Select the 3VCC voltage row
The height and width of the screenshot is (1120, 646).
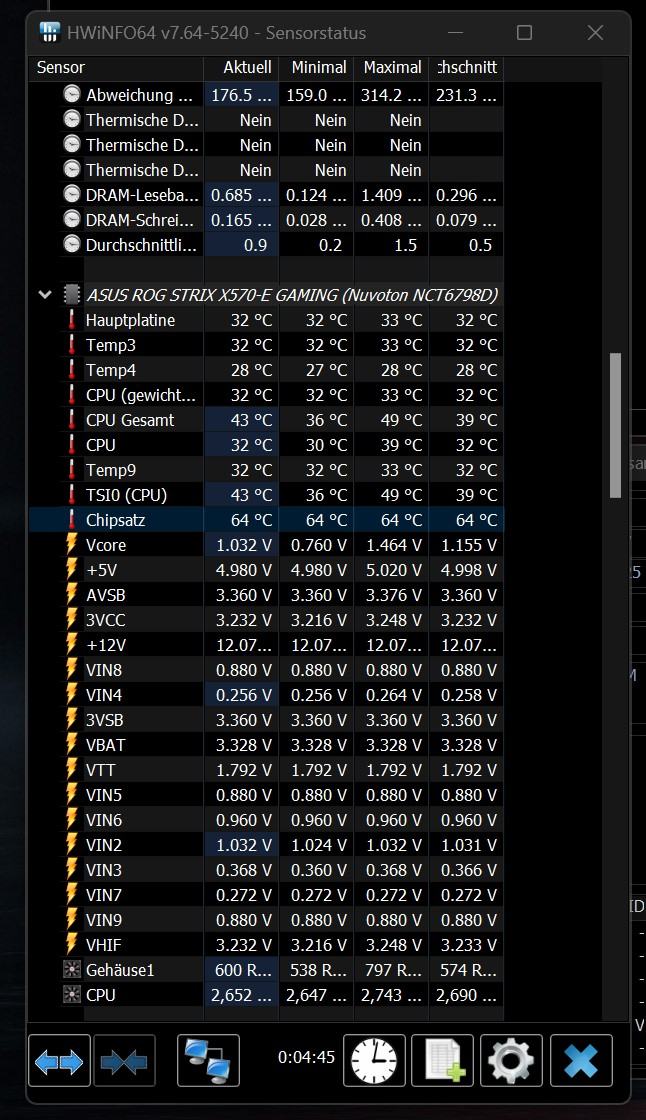(x=266, y=620)
